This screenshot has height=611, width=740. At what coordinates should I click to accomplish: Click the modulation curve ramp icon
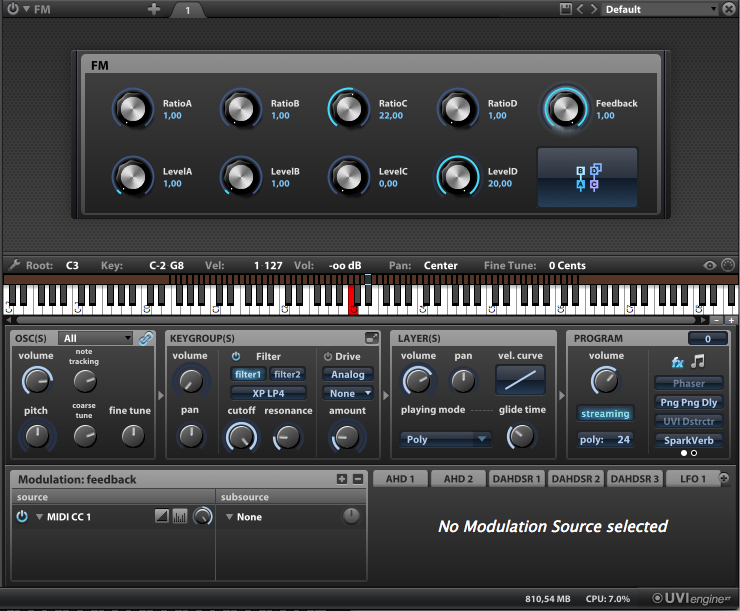pyautogui.click(x=162, y=516)
